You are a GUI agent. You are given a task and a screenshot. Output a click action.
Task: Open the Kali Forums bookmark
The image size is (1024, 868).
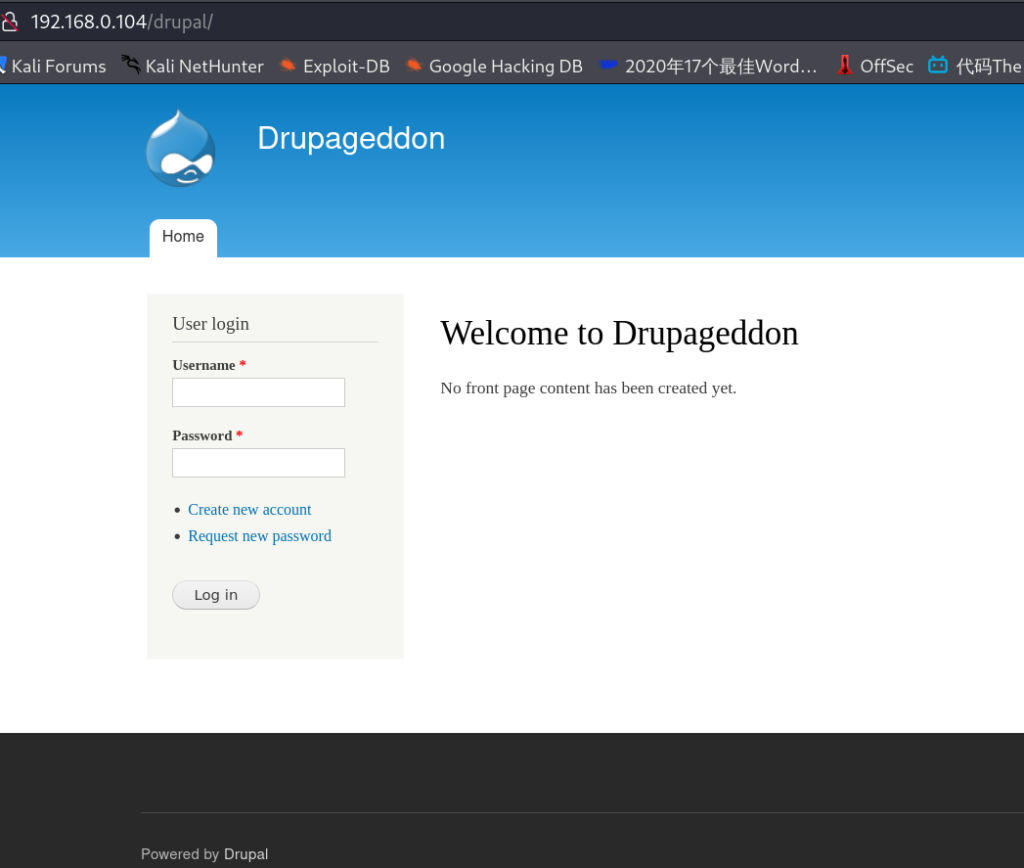click(x=54, y=66)
